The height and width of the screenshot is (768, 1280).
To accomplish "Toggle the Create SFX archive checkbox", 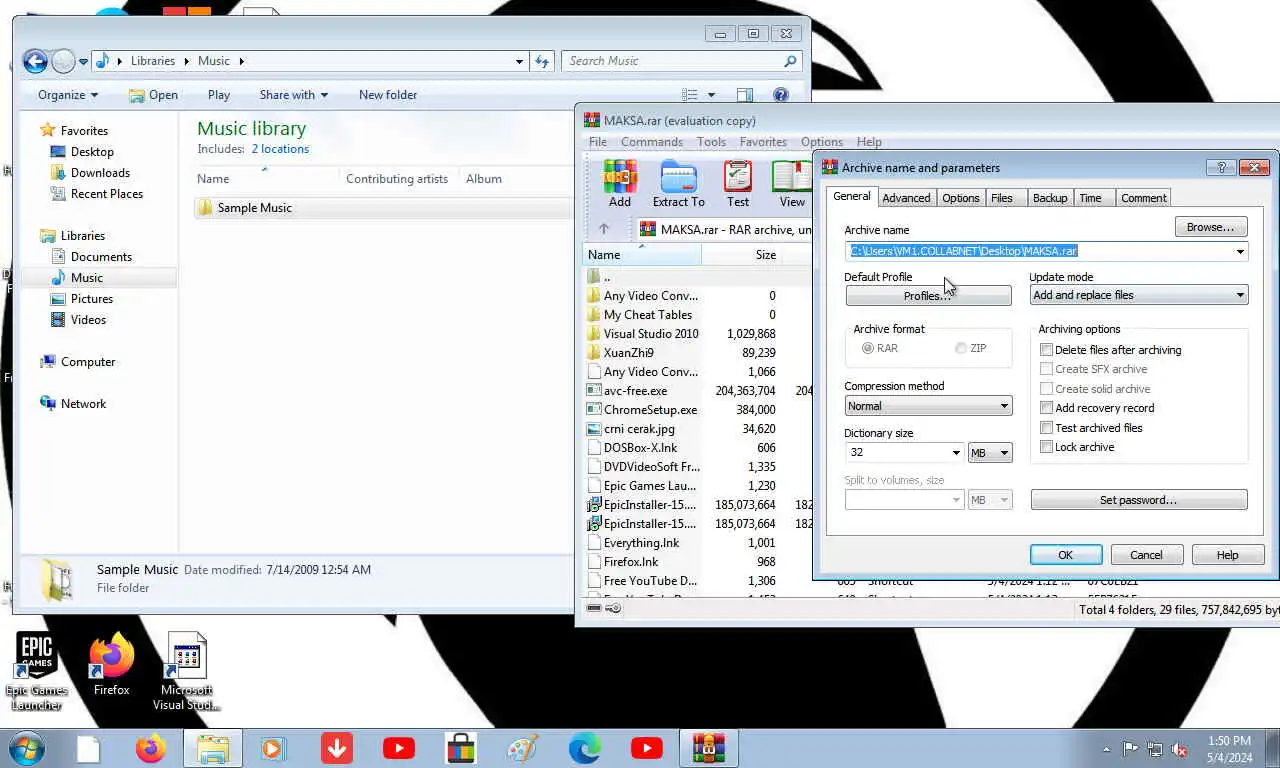I will [x=1046, y=369].
